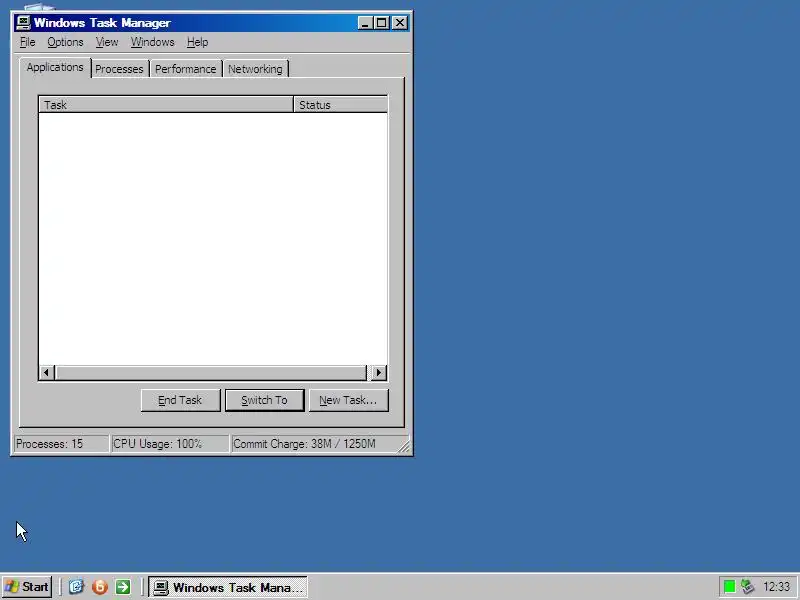Sort by the Status column header

point(340,105)
